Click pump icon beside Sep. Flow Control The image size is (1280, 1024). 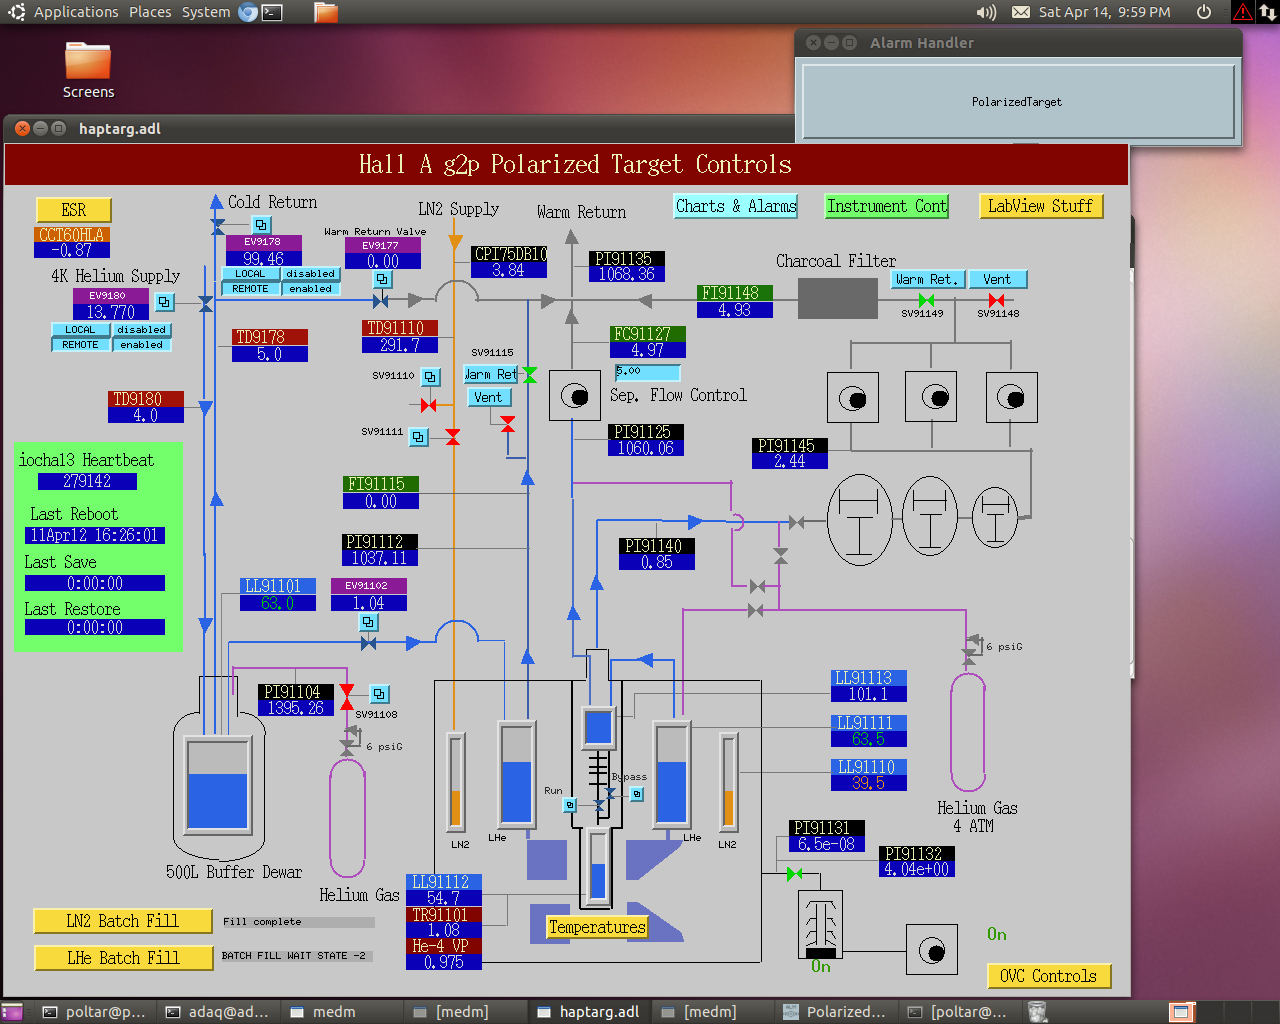pyautogui.click(x=574, y=395)
